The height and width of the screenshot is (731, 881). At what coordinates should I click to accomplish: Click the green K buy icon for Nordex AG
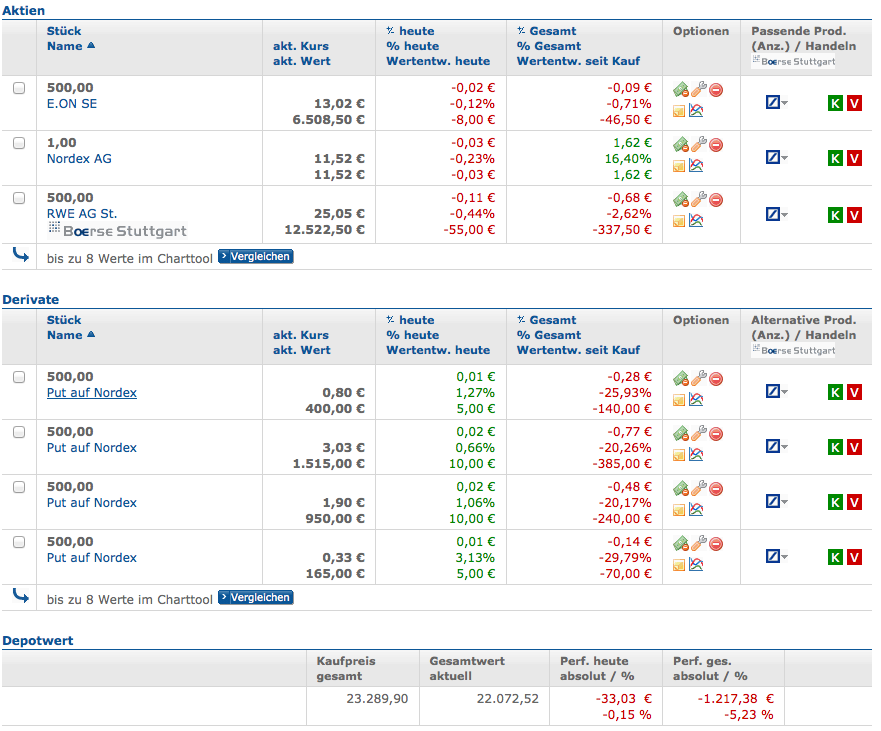tap(836, 158)
